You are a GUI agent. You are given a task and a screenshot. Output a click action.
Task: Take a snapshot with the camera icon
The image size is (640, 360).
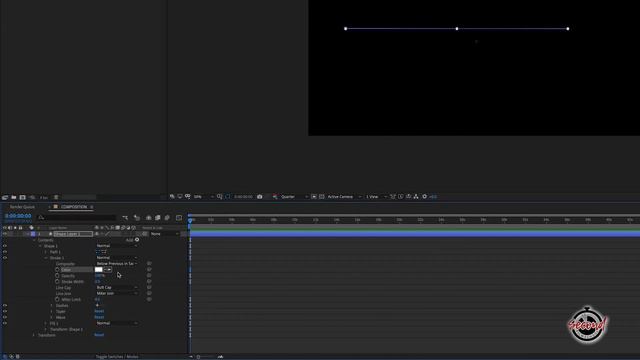[x=260, y=197]
